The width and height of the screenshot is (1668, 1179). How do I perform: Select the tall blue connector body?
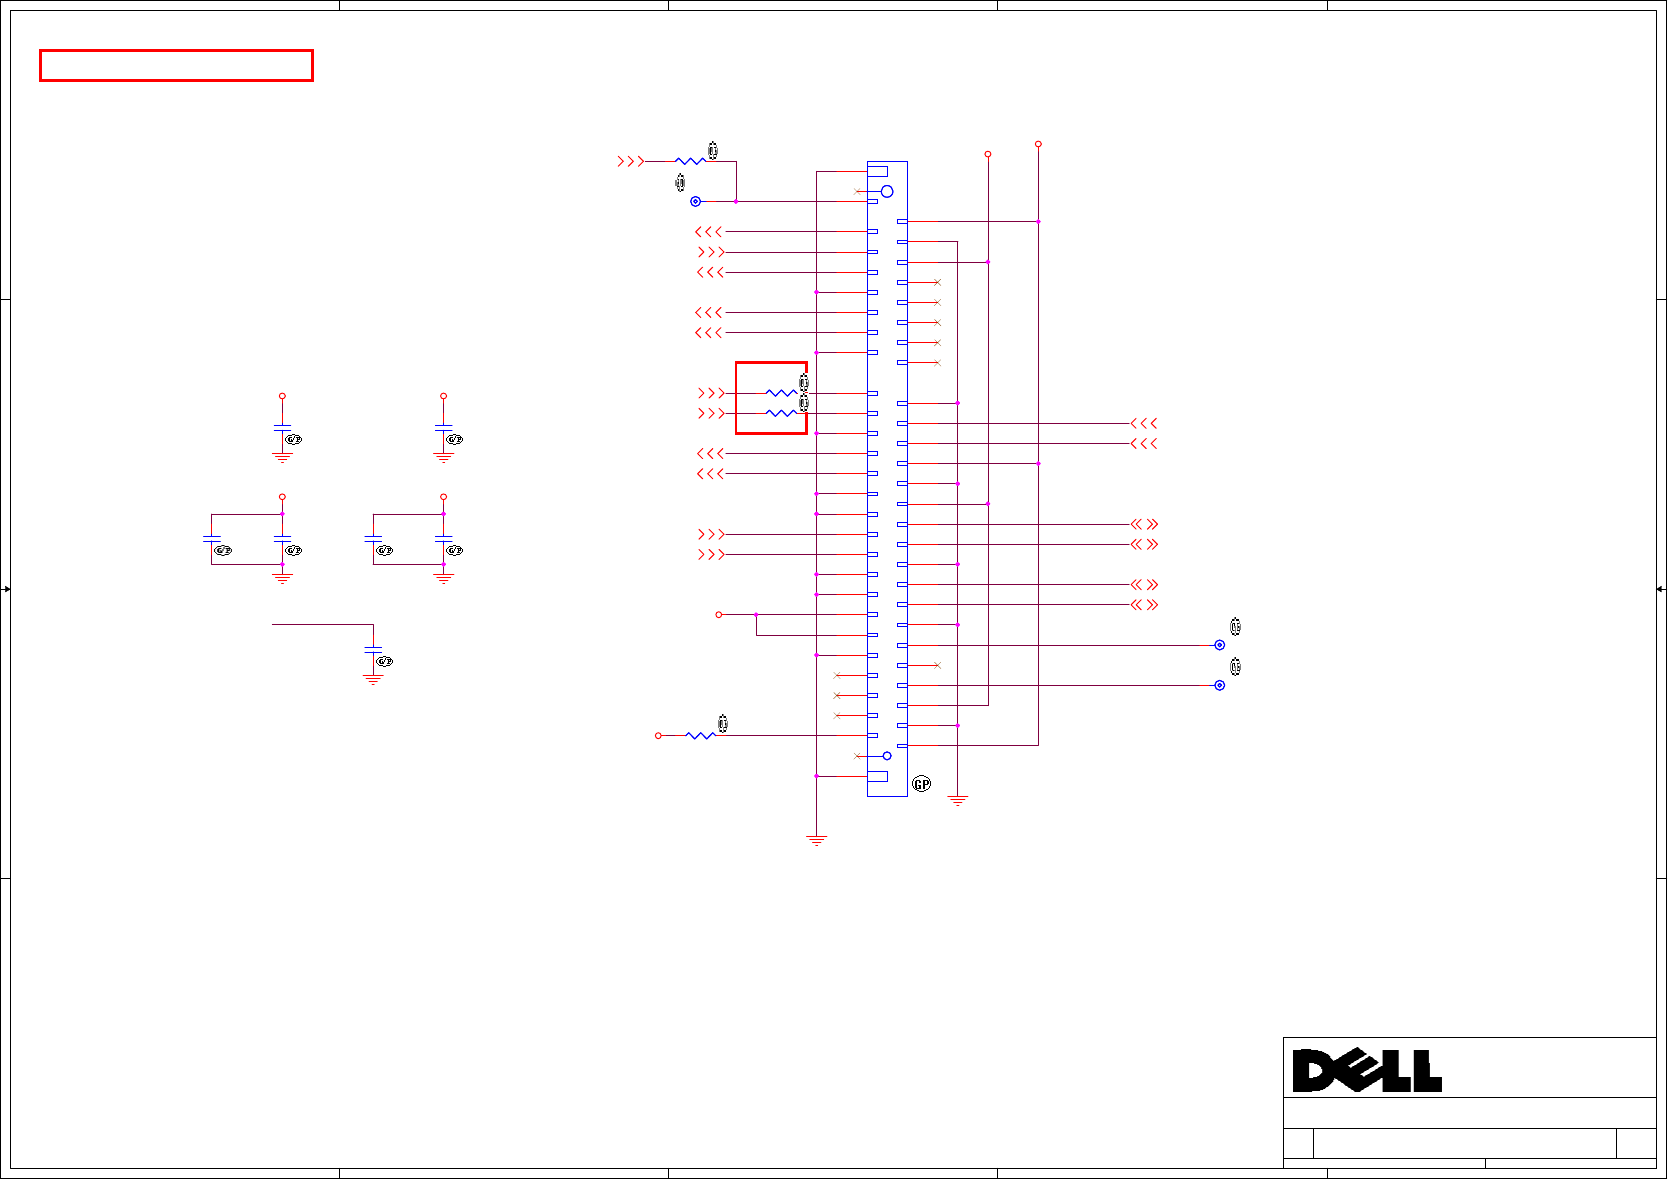(887, 479)
